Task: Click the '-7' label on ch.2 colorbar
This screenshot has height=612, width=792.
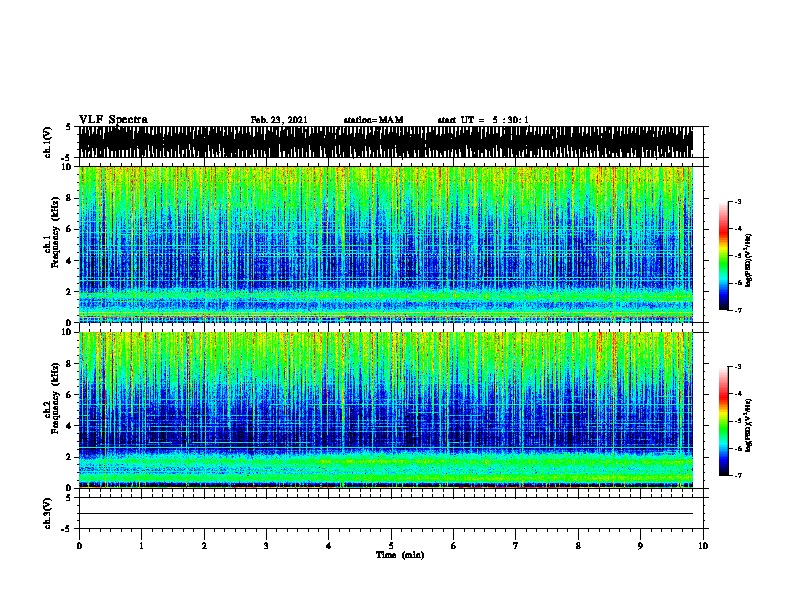Action: coord(738,476)
